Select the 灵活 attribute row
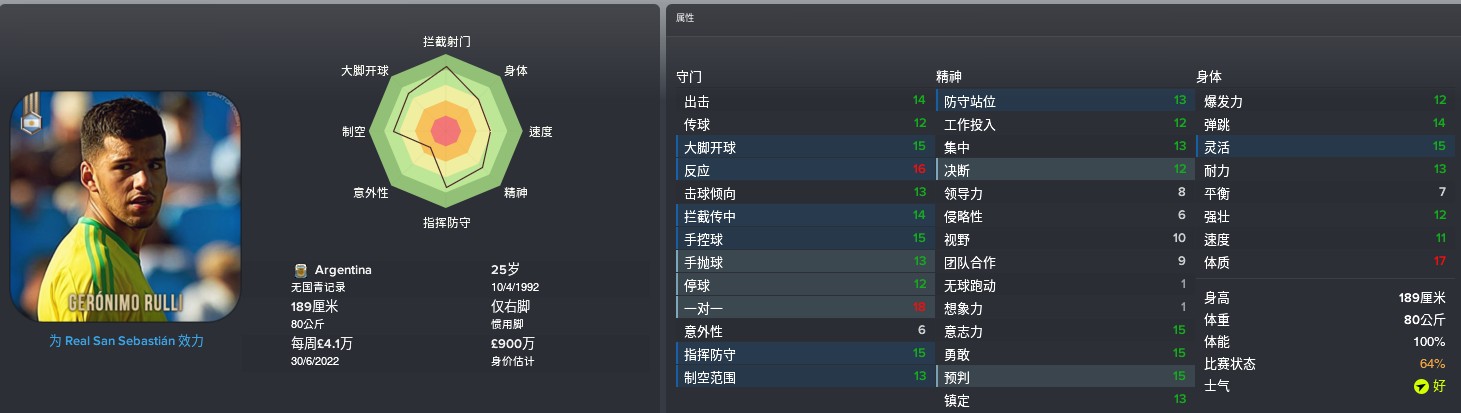Screen dimensions: 1461x413 [x=1324, y=147]
